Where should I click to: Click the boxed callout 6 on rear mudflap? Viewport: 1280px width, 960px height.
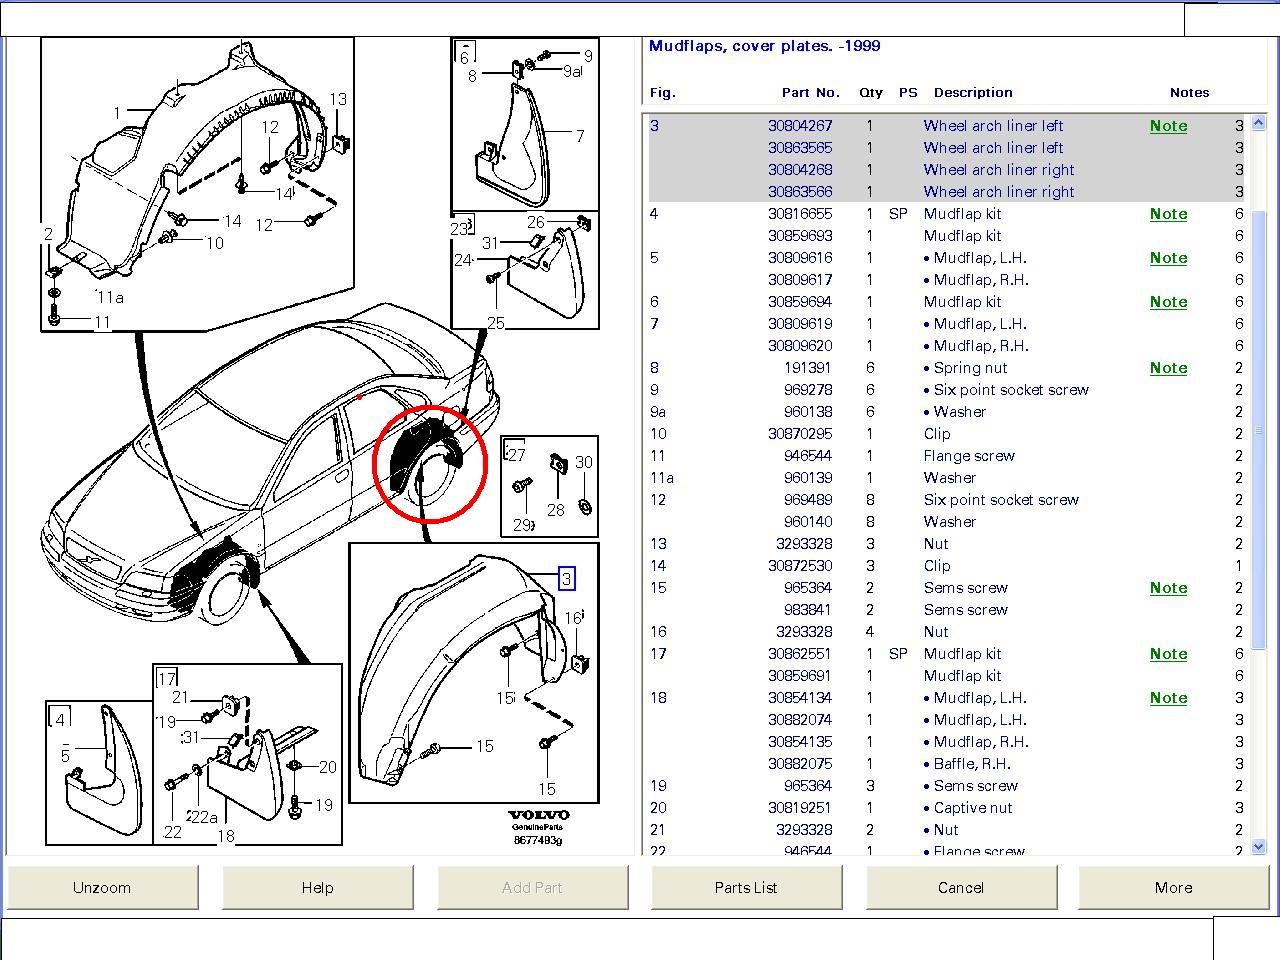(464, 54)
